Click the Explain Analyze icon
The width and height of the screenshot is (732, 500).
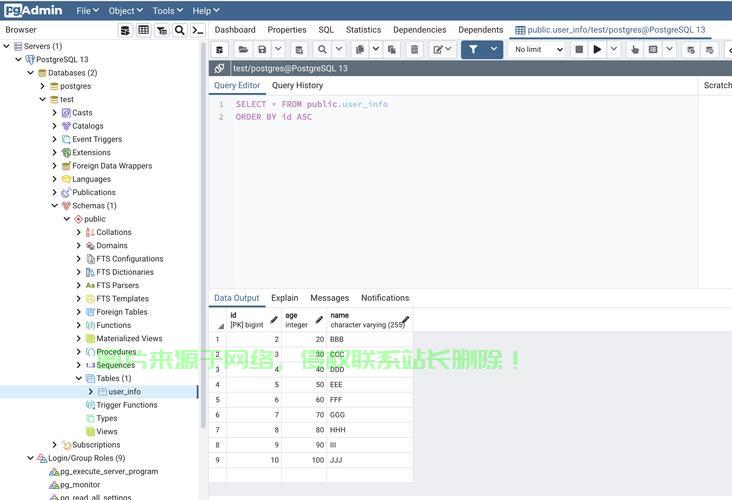coord(653,49)
